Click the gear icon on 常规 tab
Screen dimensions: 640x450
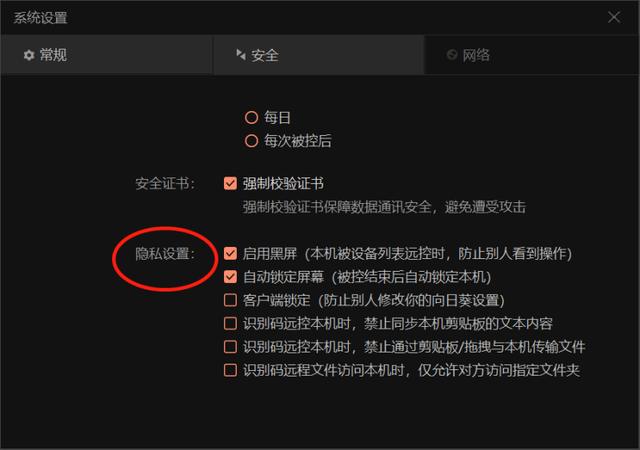(x=29, y=55)
